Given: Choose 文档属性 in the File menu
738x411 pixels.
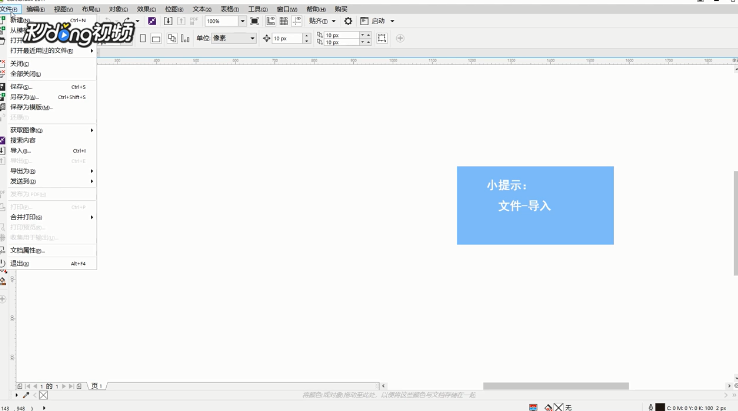Looking at the screenshot, I should (x=48, y=250).
